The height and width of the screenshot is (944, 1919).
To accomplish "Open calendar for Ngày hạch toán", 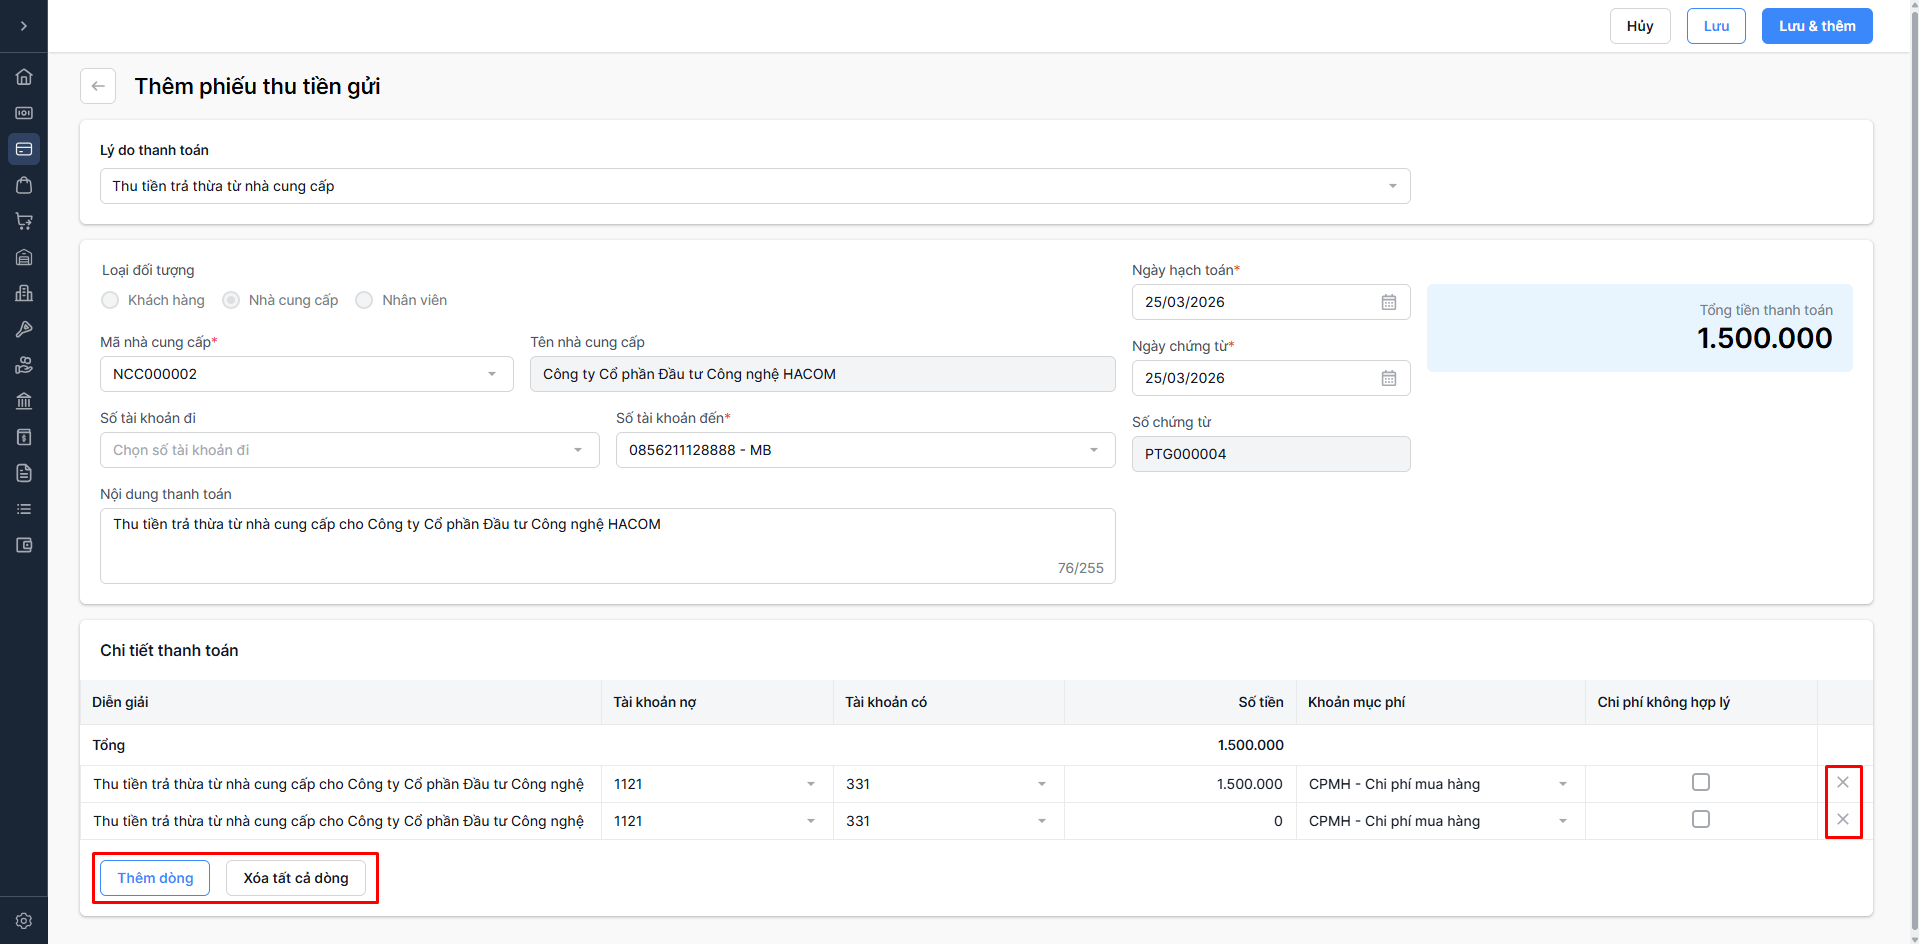I will point(1389,302).
